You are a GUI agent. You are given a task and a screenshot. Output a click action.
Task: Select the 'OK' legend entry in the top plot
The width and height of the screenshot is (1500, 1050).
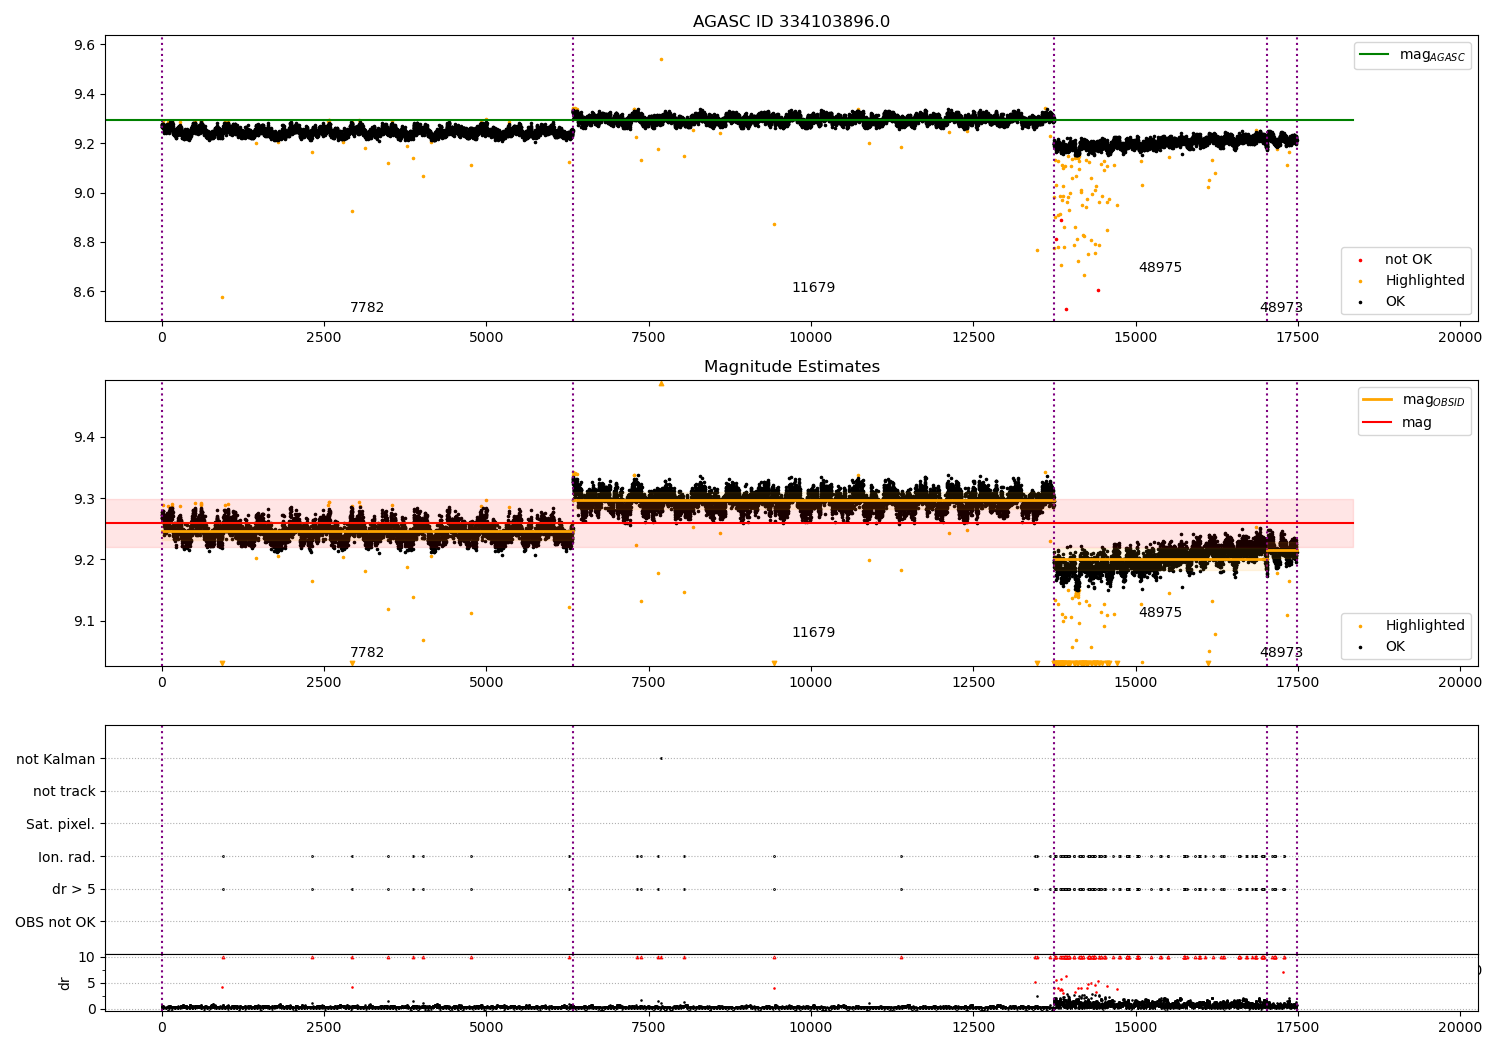pyautogui.click(x=1395, y=302)
